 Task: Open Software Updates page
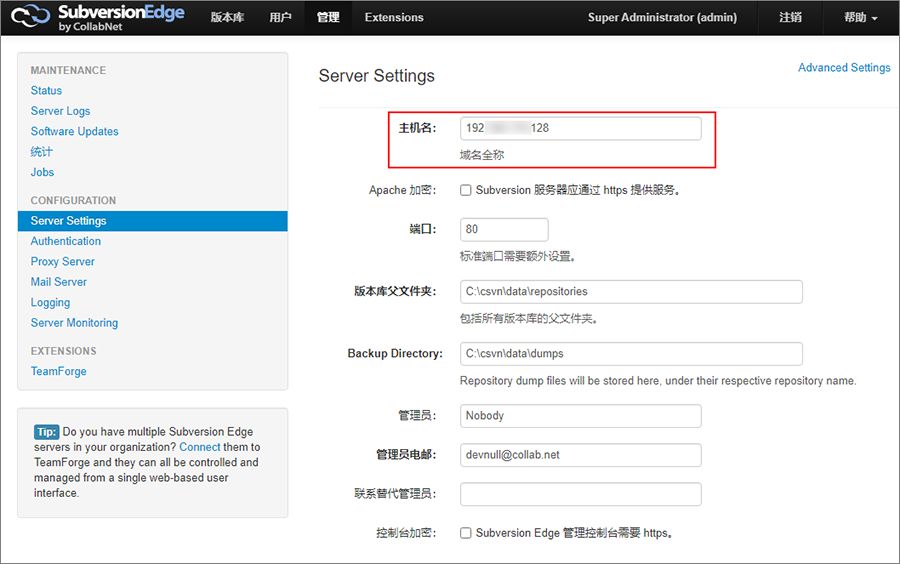(x=75, y=131)
